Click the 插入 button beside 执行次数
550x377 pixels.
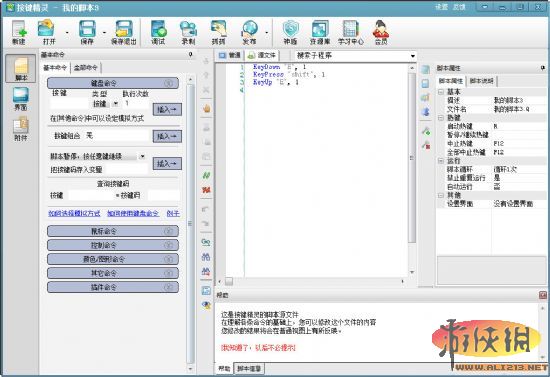pyautogui.click(x=167, y=109)
